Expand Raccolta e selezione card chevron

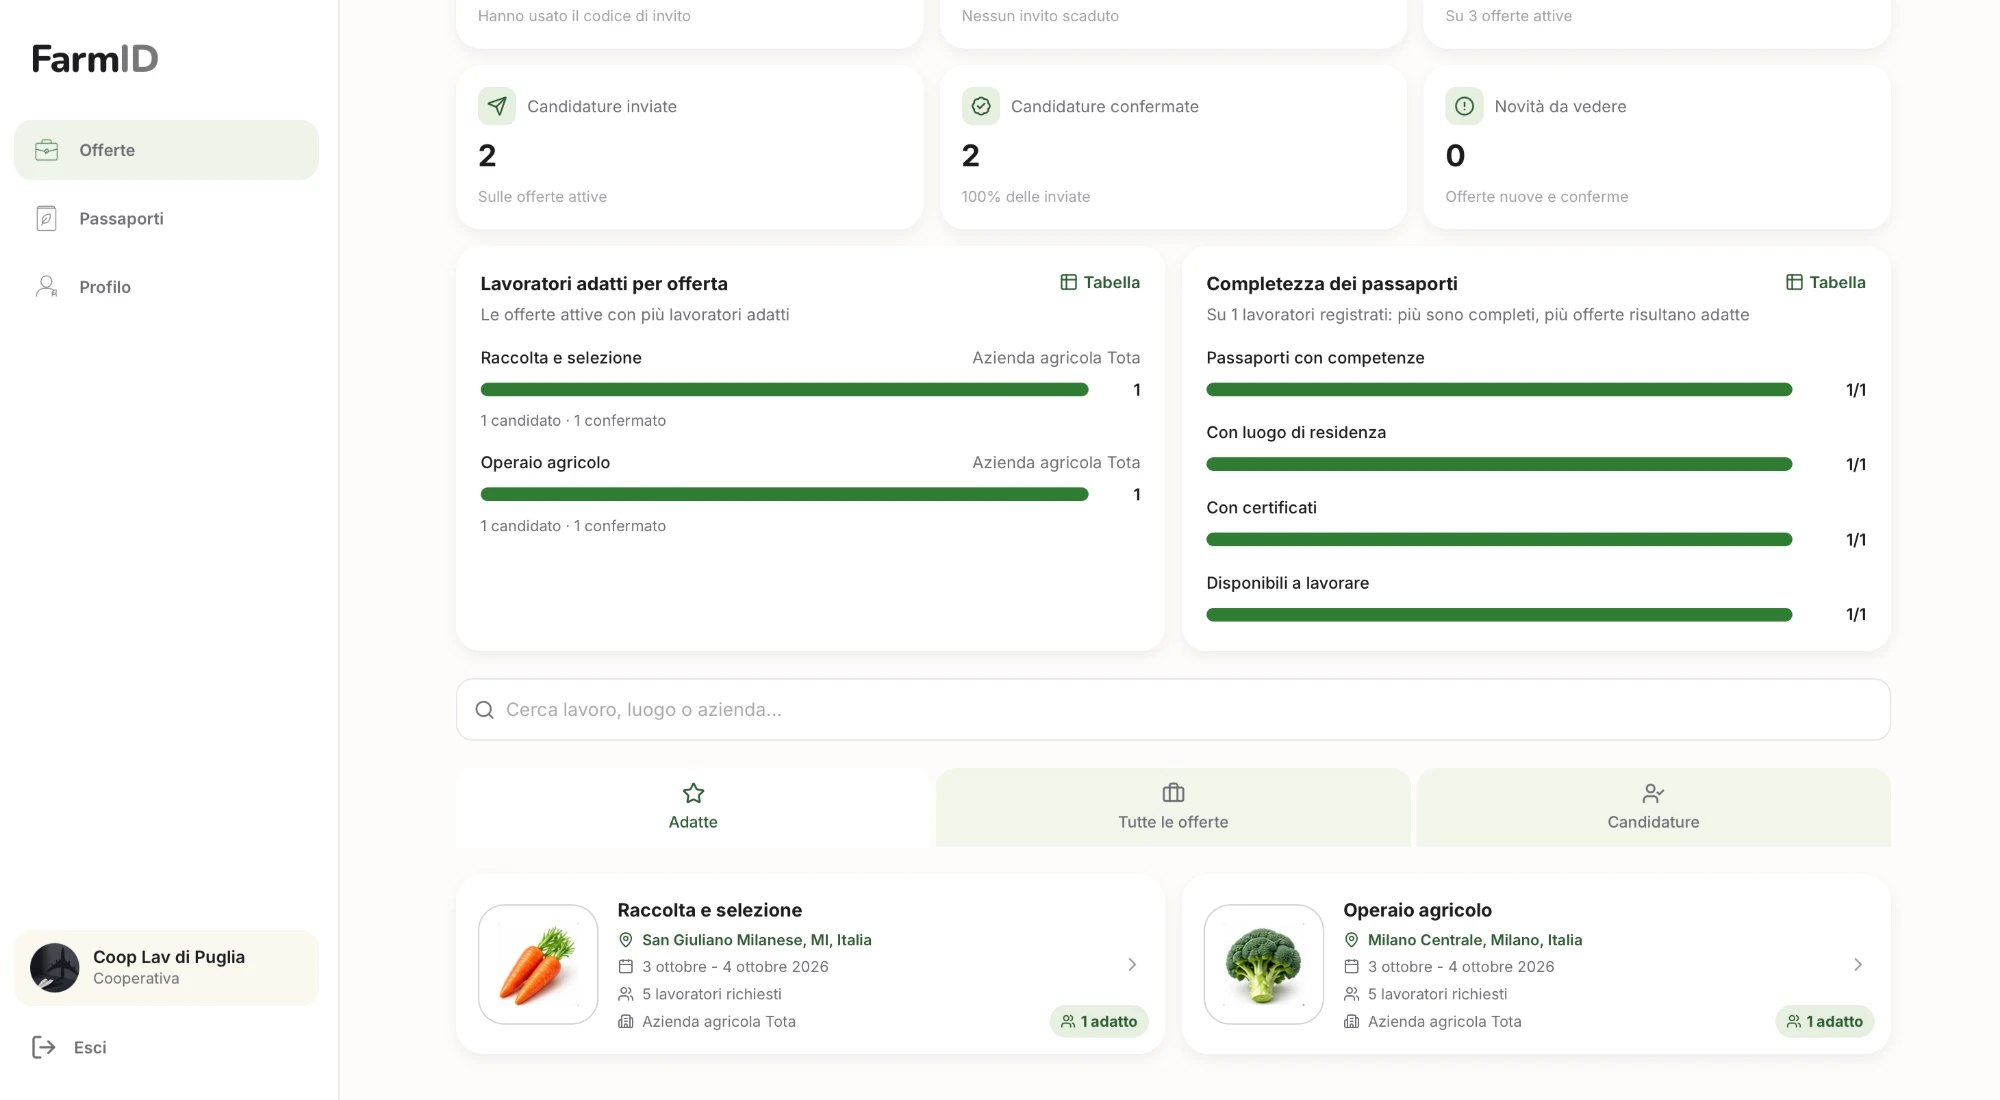click(1132, 965)
